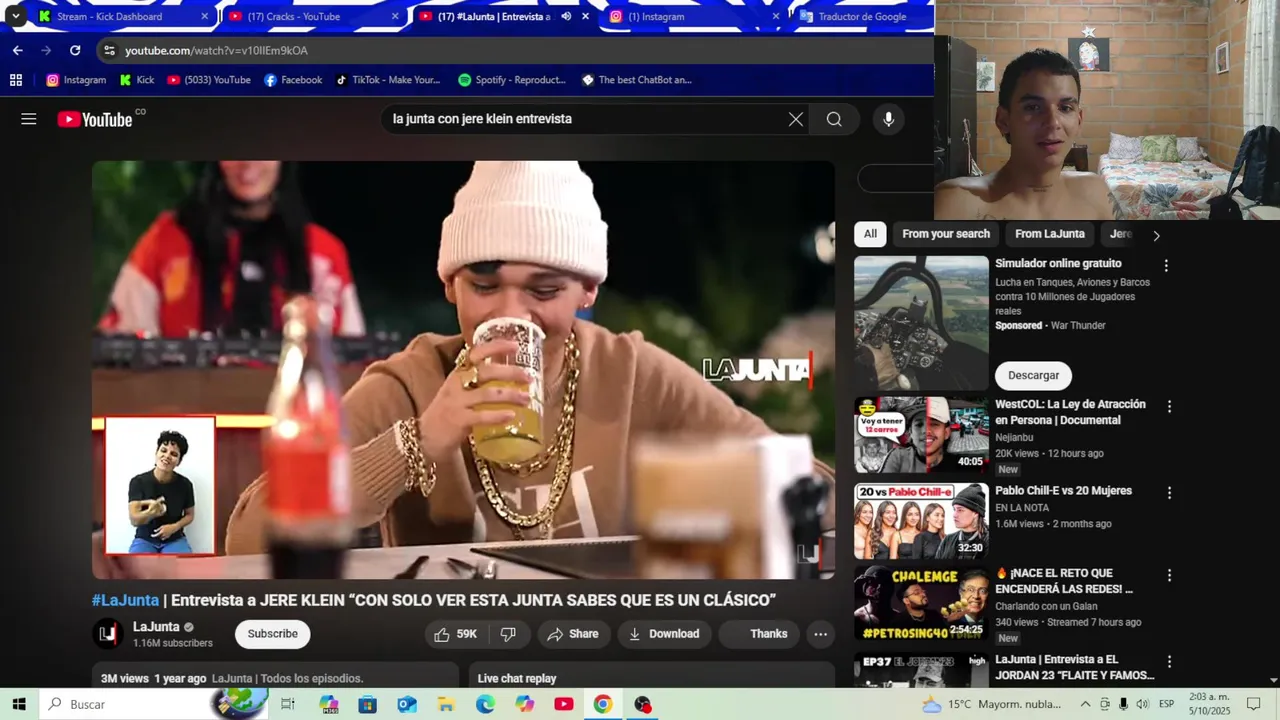
Task: Subscribe to LaJunta channel
Action: pos(272,634)
